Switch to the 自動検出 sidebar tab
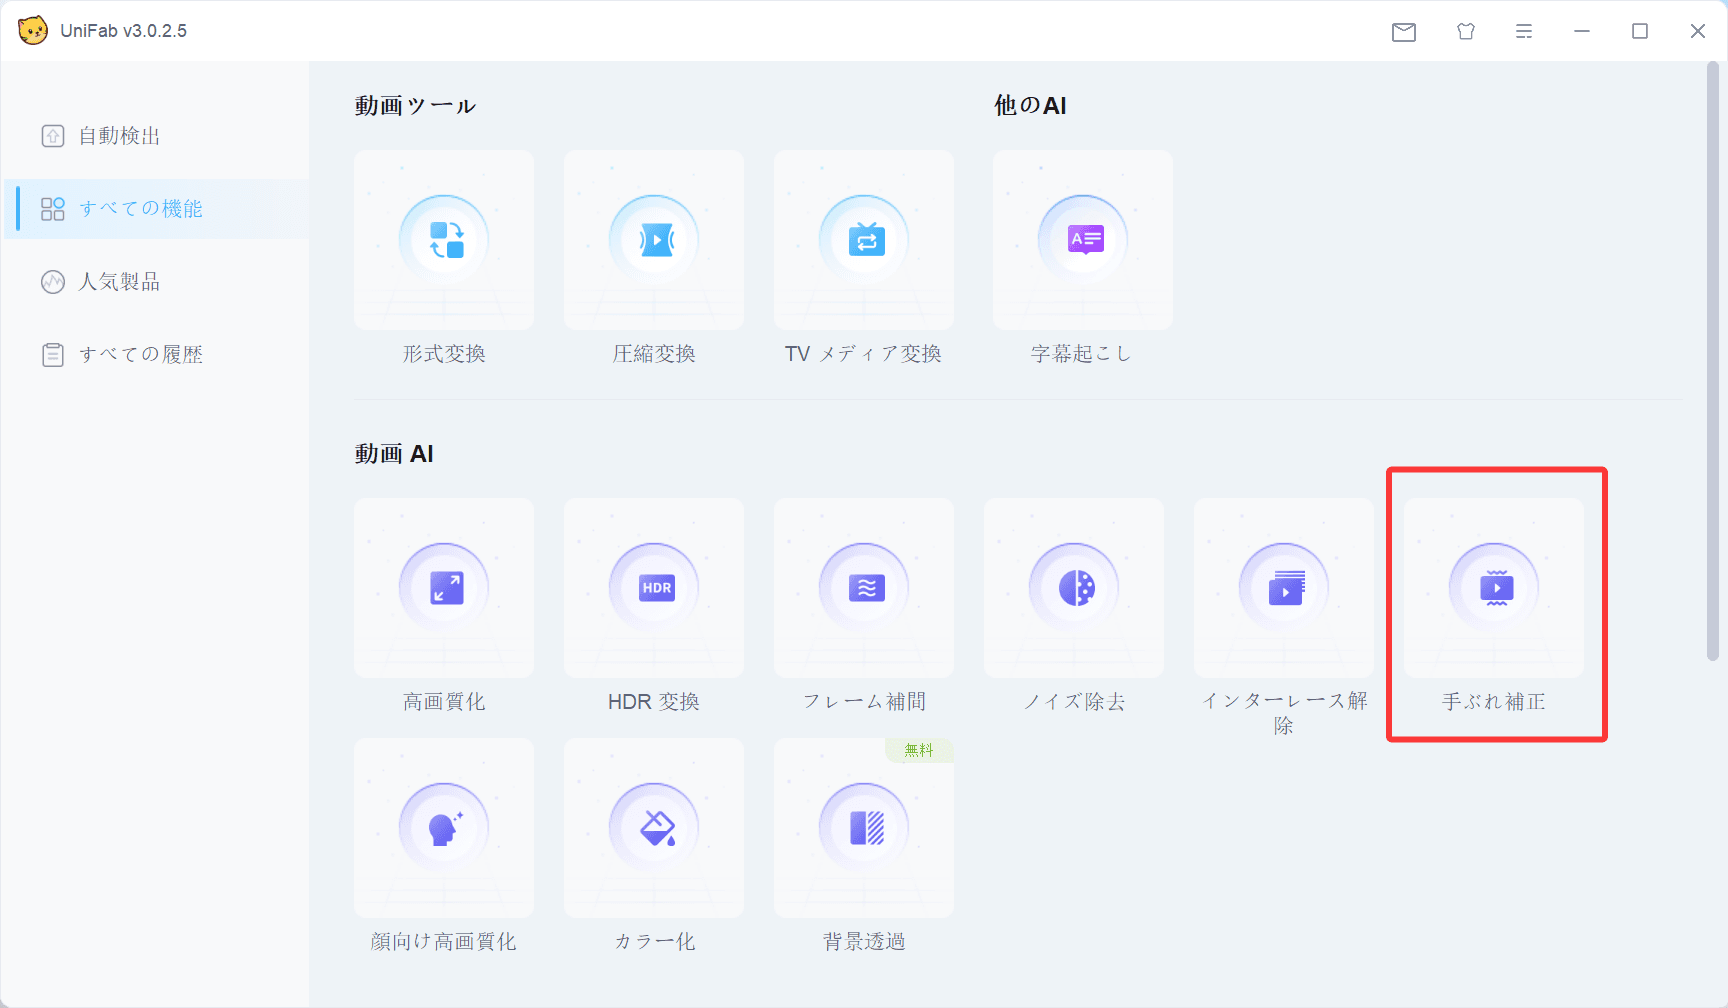Screen dimensions: 1728x1008 120,136
